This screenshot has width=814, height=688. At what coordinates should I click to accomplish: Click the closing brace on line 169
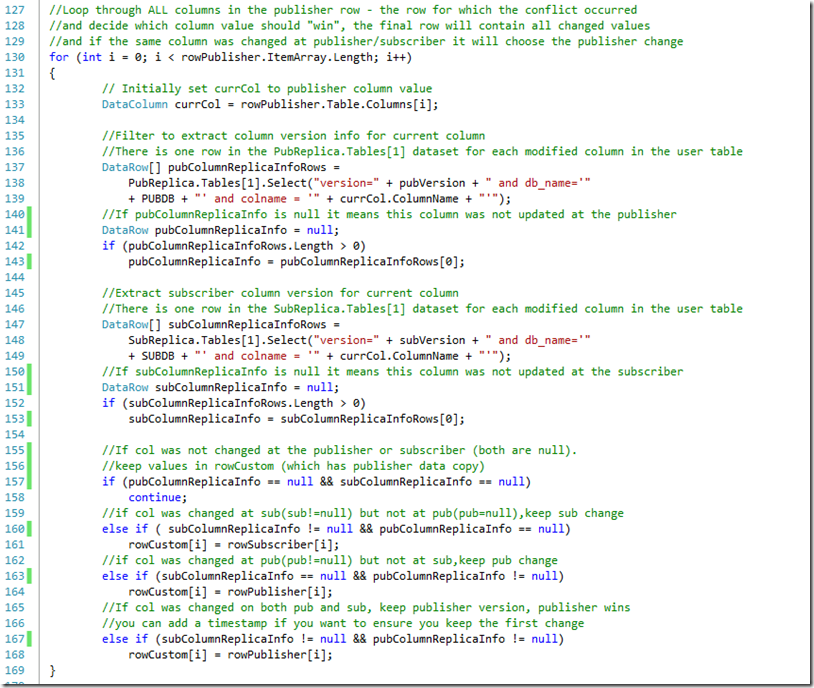[52, 671]
